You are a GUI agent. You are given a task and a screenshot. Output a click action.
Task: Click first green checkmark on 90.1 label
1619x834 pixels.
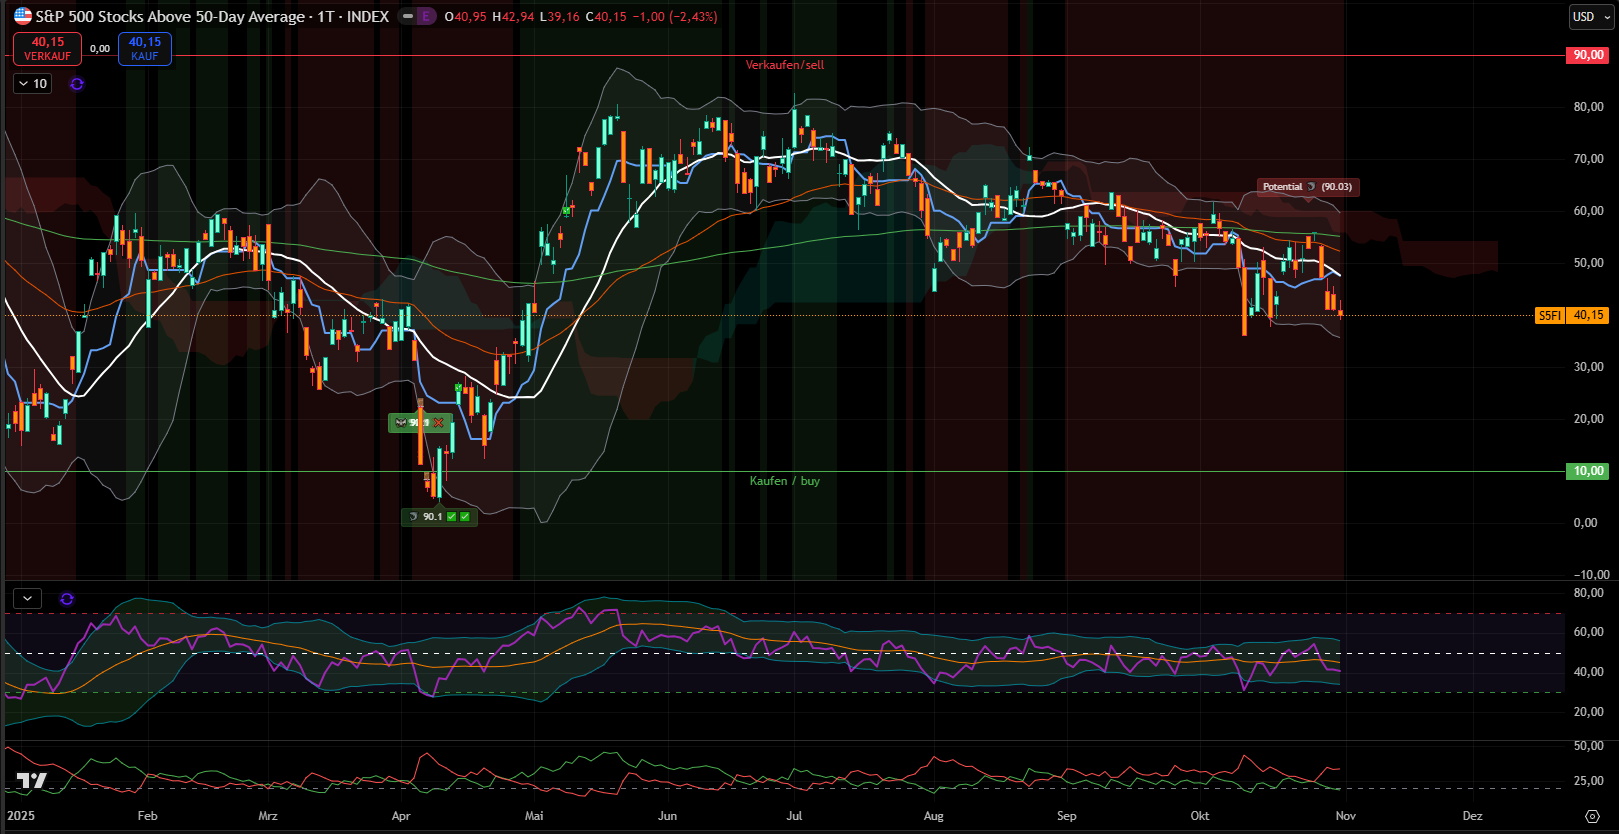pos(451,517)
